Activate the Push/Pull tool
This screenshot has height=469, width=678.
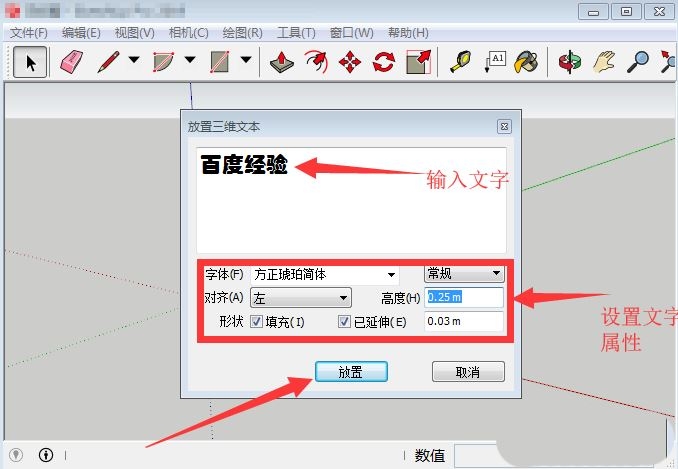point(281,62)
